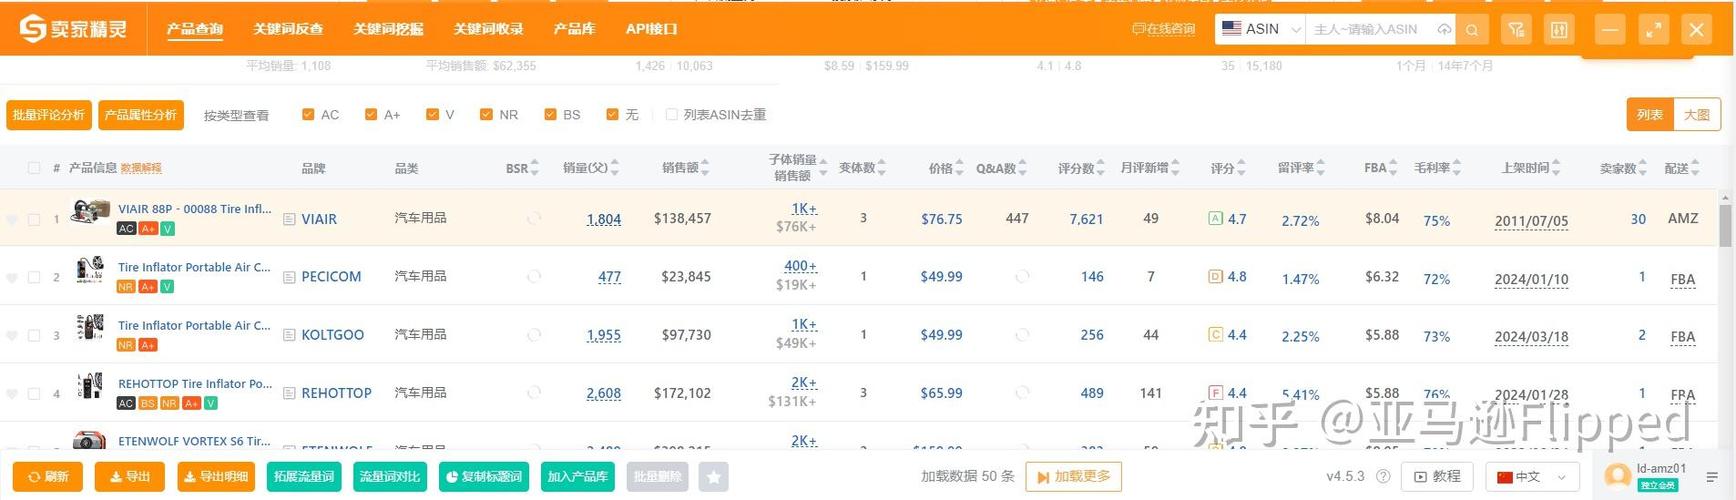Sort by 价格 column
The height and width of the screenshot is (500, 1736).
959,168
